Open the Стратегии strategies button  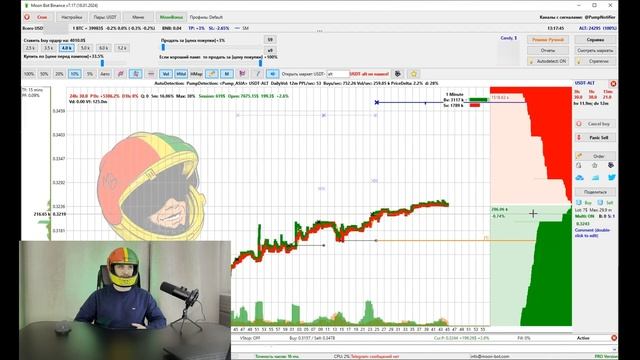[x=595, y=61]
